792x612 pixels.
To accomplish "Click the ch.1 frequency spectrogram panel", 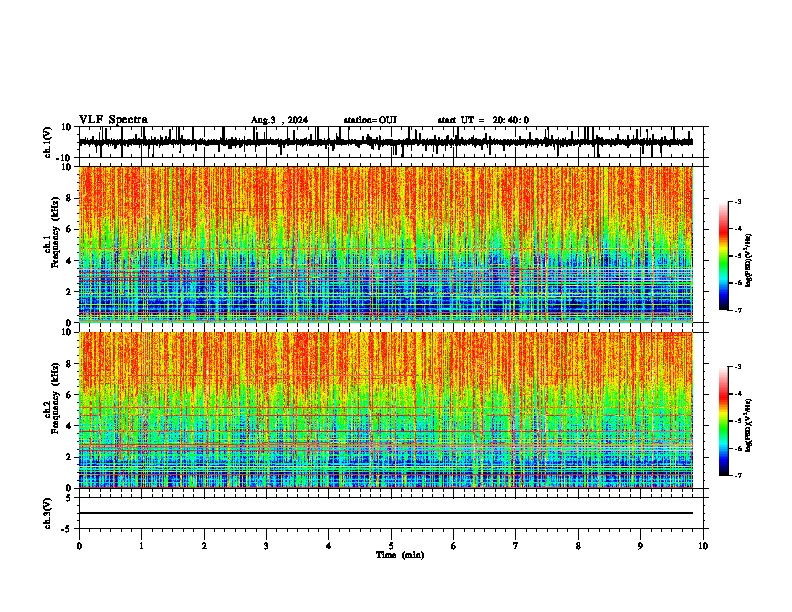I will coord(386,244).
